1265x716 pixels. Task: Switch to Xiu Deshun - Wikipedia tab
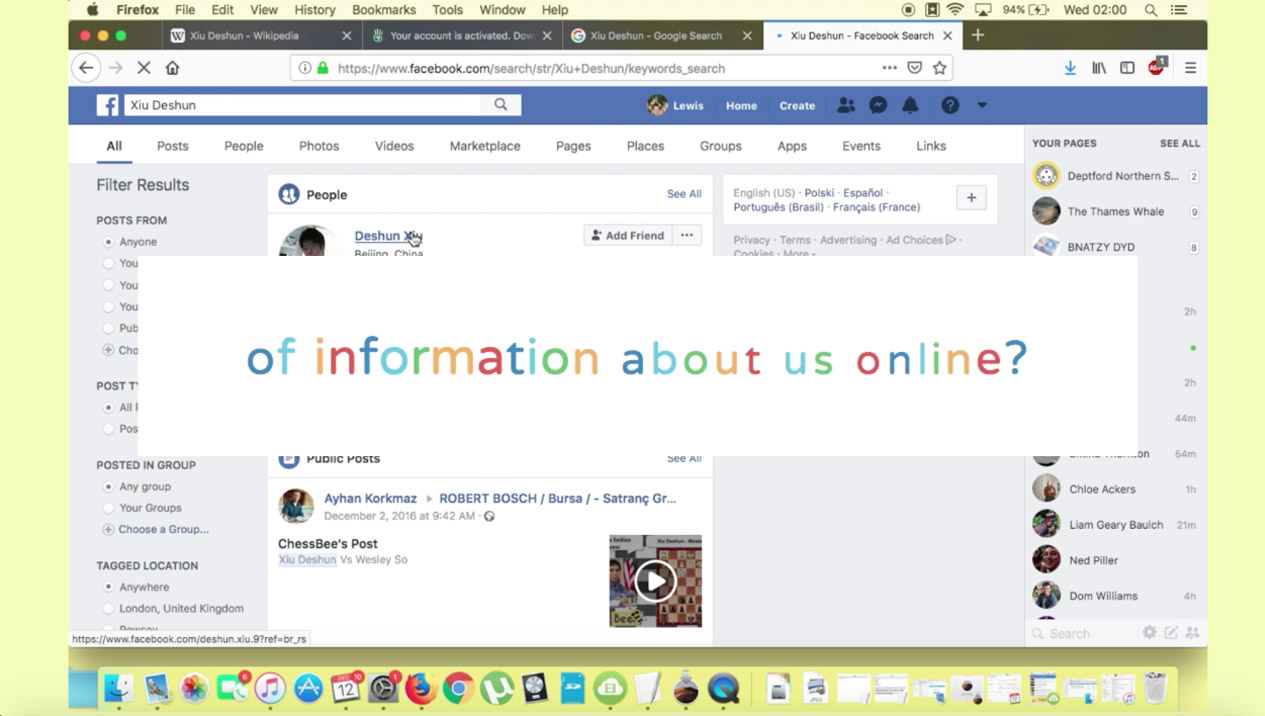pos(260,35)
